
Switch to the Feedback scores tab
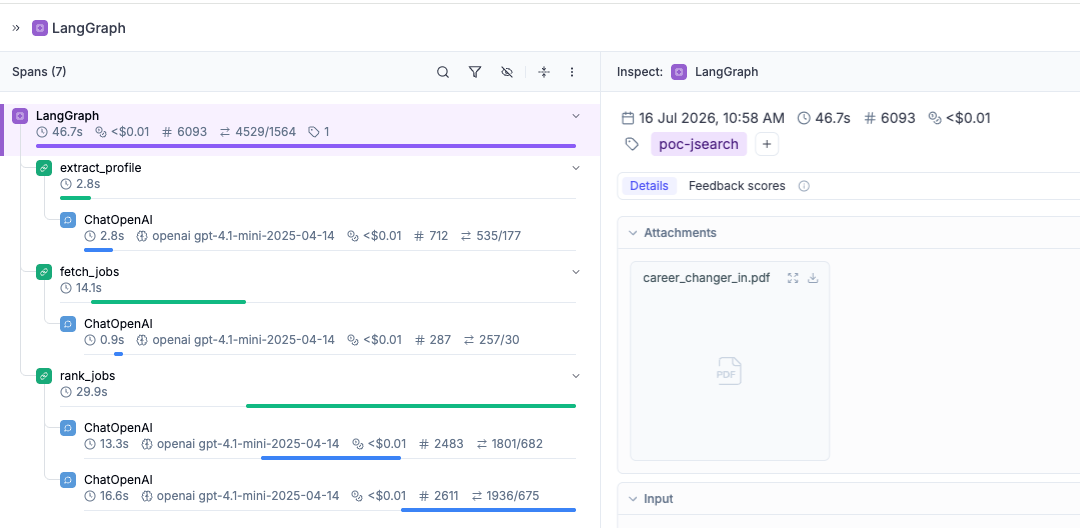[737, 186]
